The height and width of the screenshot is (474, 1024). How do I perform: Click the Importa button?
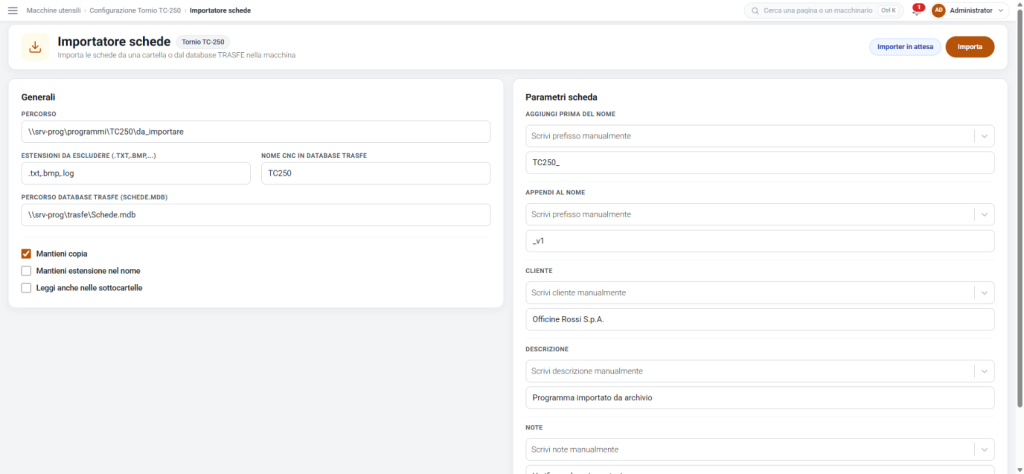click(970, 47)
